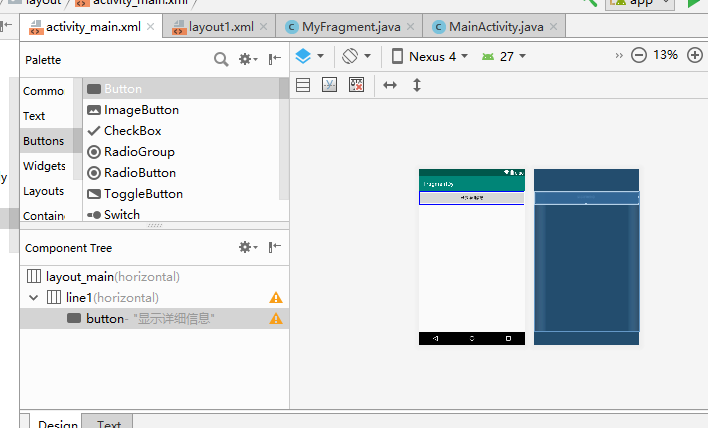Switch to the Design bottom tab

coord(56,423)
